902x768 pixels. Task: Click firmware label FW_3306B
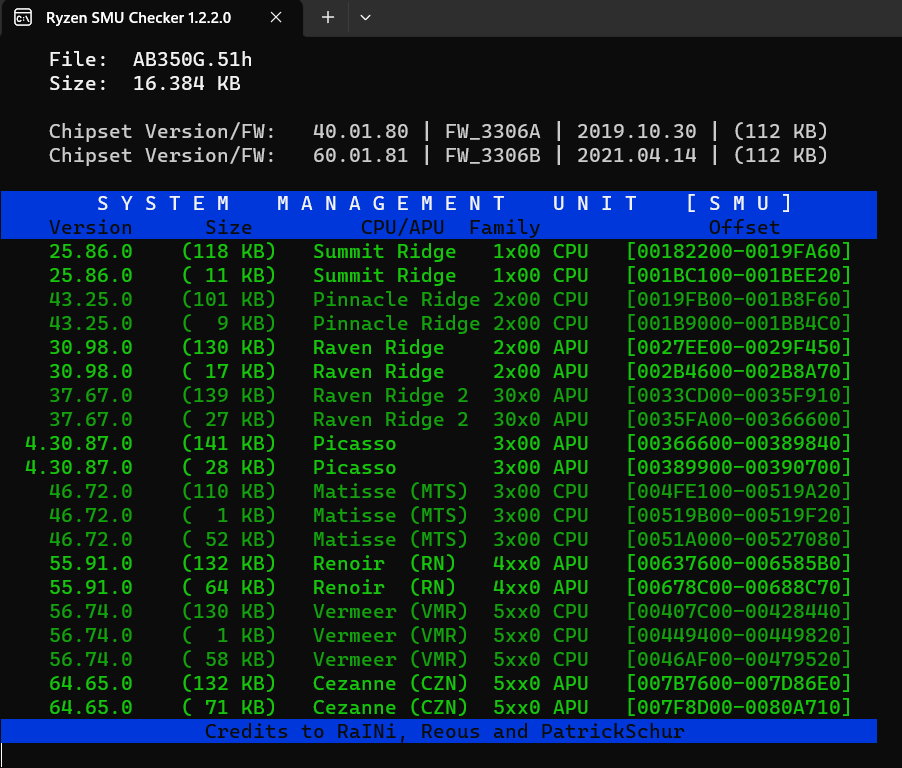pyautogui.click(x=492, y=155)
